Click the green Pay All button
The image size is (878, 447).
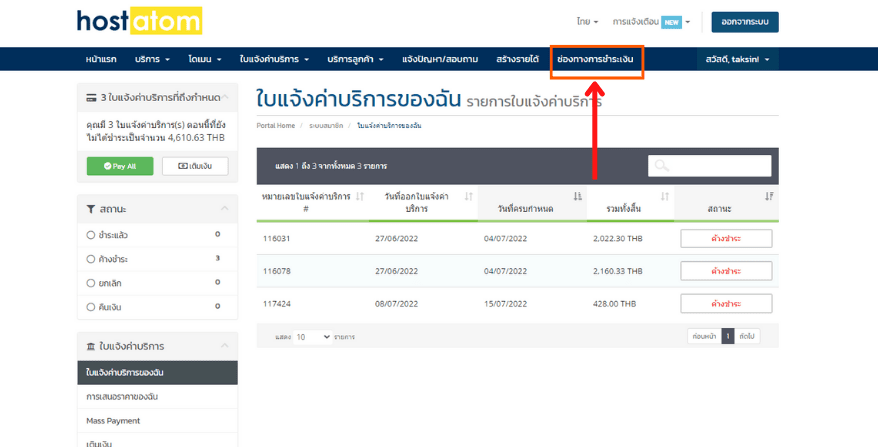[x=120, y=166]
